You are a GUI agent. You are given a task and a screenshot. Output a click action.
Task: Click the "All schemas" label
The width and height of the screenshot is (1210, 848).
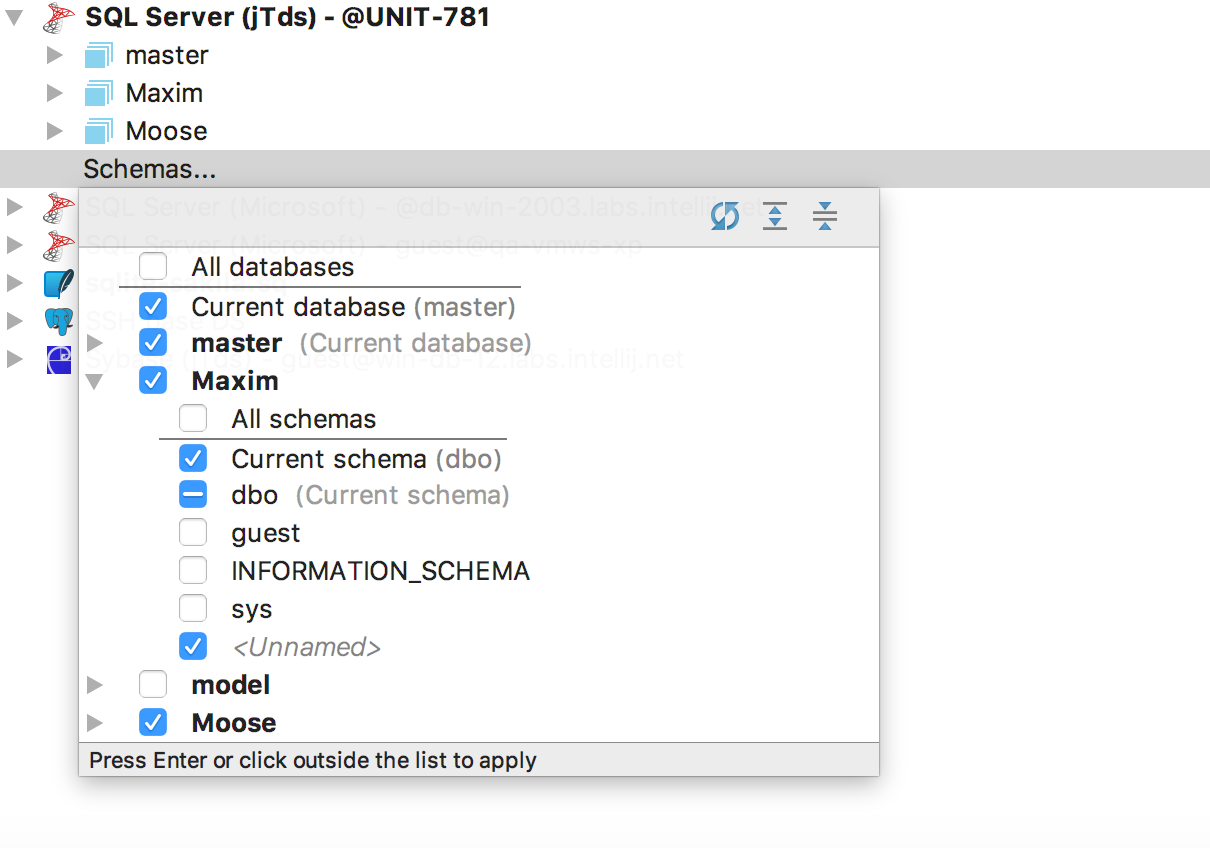click(304, 418)
